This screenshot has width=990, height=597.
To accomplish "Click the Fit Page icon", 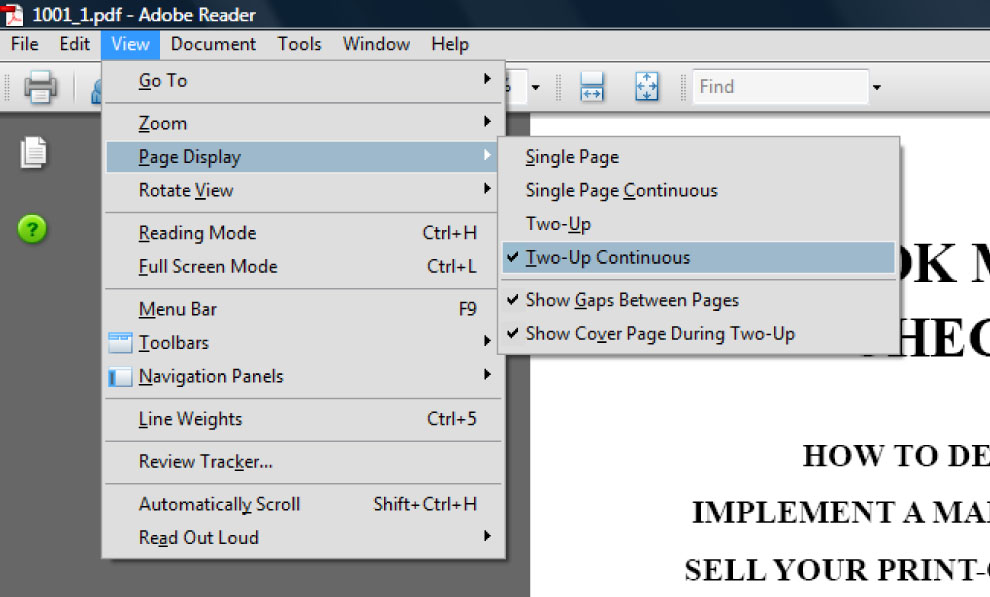I will [x=647, y=87].
